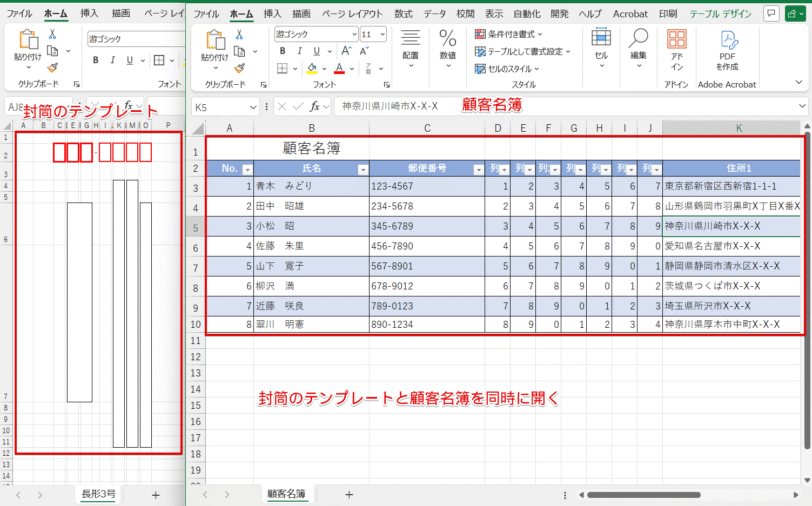Open the 数値 number format group
This screenshot has height=506, width=812.
pyautogui.click(x=447, y=48)
